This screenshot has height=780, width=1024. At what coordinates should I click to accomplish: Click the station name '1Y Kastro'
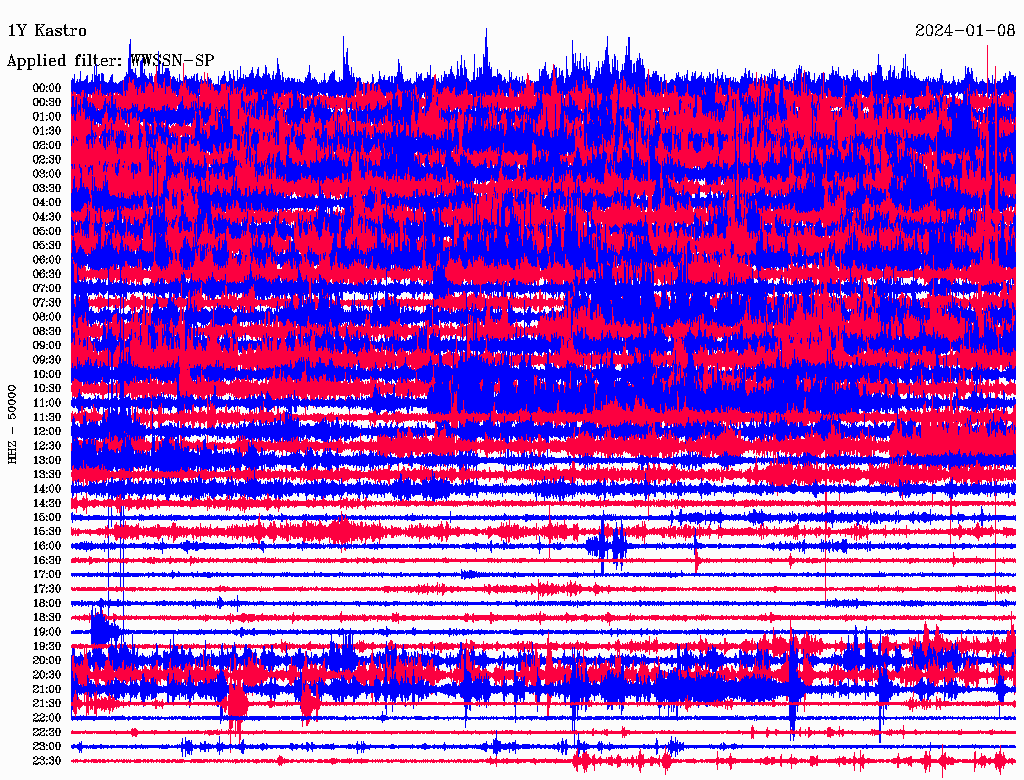[x=46, y=31]
